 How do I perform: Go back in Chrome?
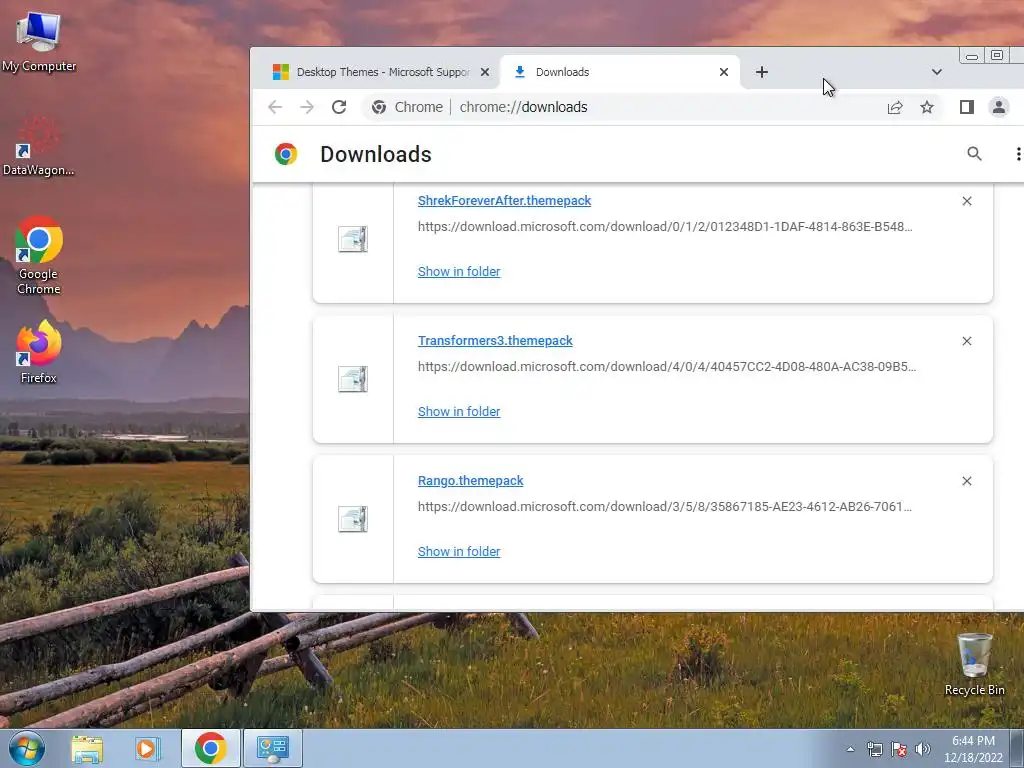click(x=275, y=107)
